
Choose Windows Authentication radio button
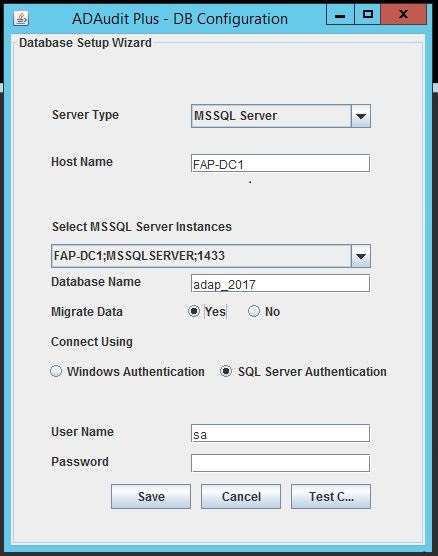[x=56, y=371]
